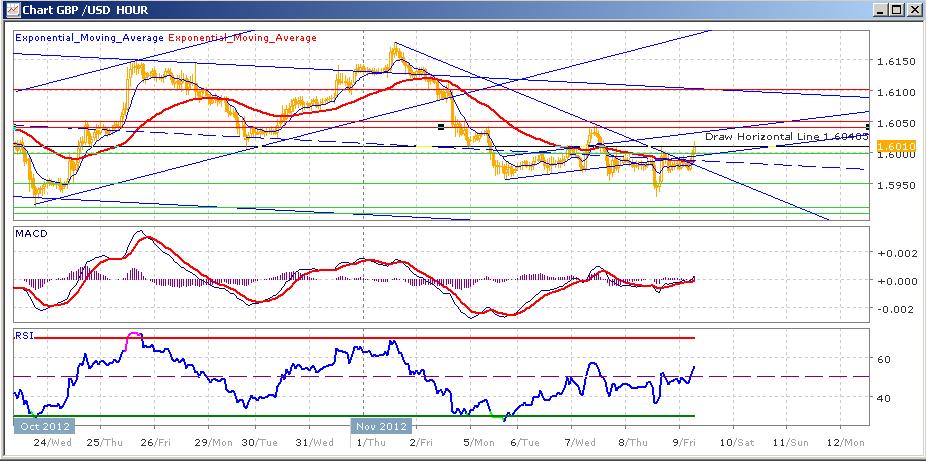Click the Nov 2012 month marker
The width and height of the screenshot is (926, 461).
(x=380, y=424)
